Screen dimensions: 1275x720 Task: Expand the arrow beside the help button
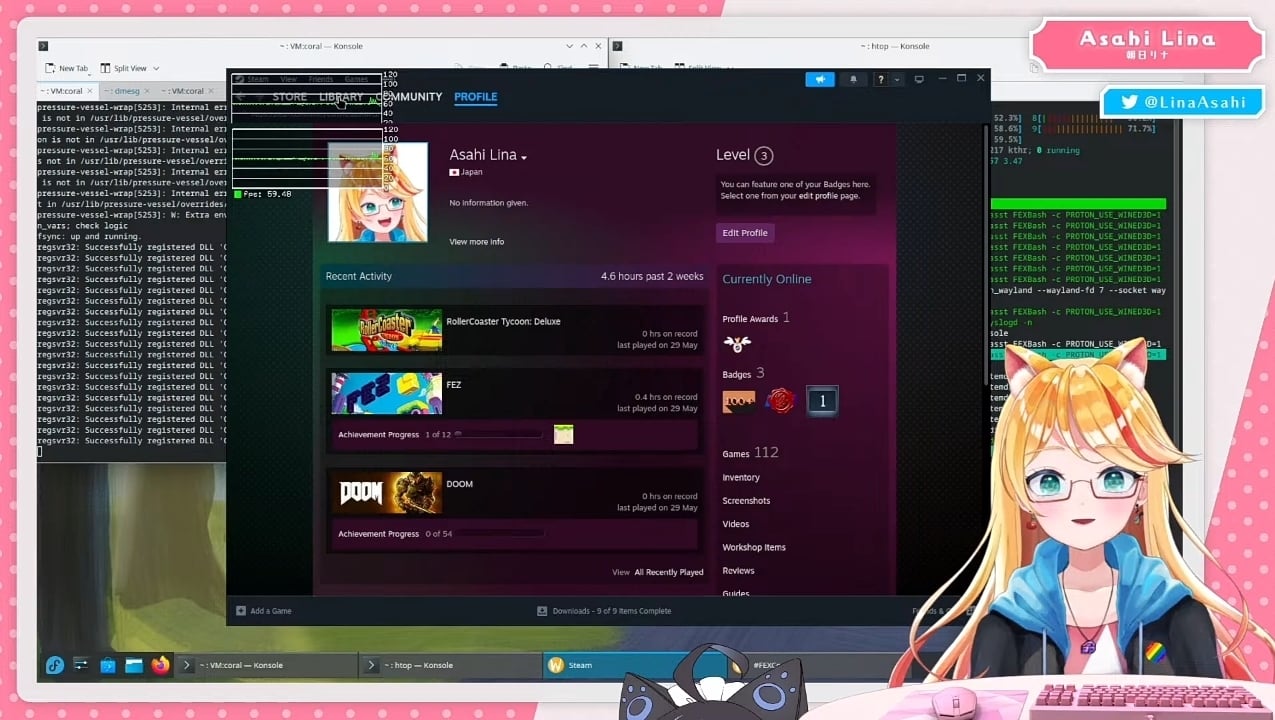[x=896, y=79]
